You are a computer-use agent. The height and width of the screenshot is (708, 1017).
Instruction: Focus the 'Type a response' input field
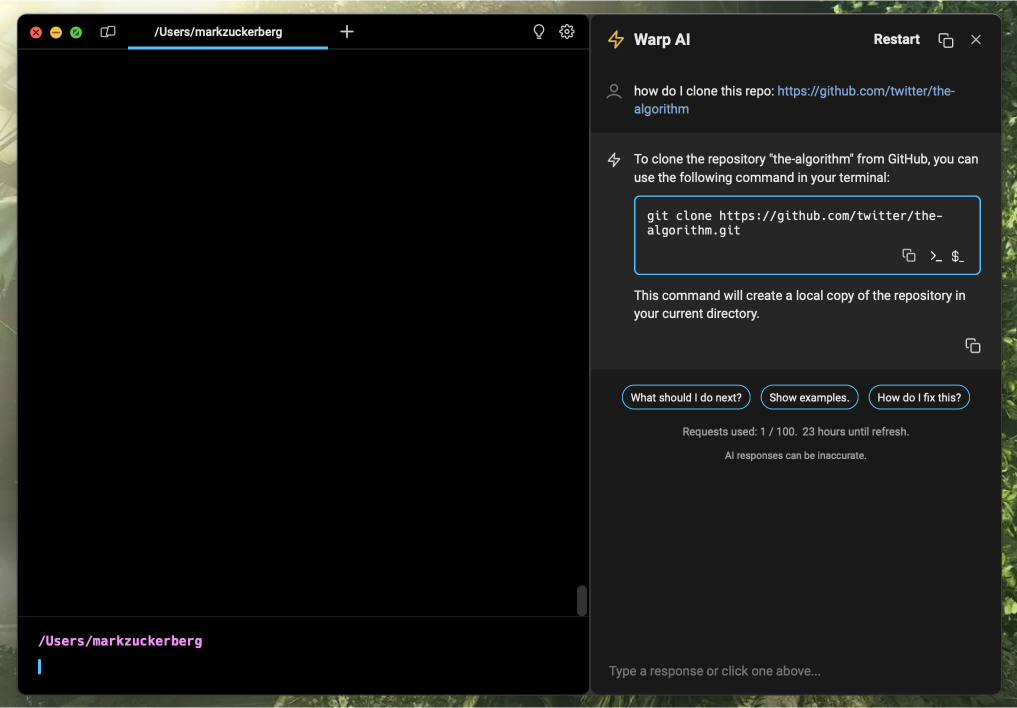point(795,671)
